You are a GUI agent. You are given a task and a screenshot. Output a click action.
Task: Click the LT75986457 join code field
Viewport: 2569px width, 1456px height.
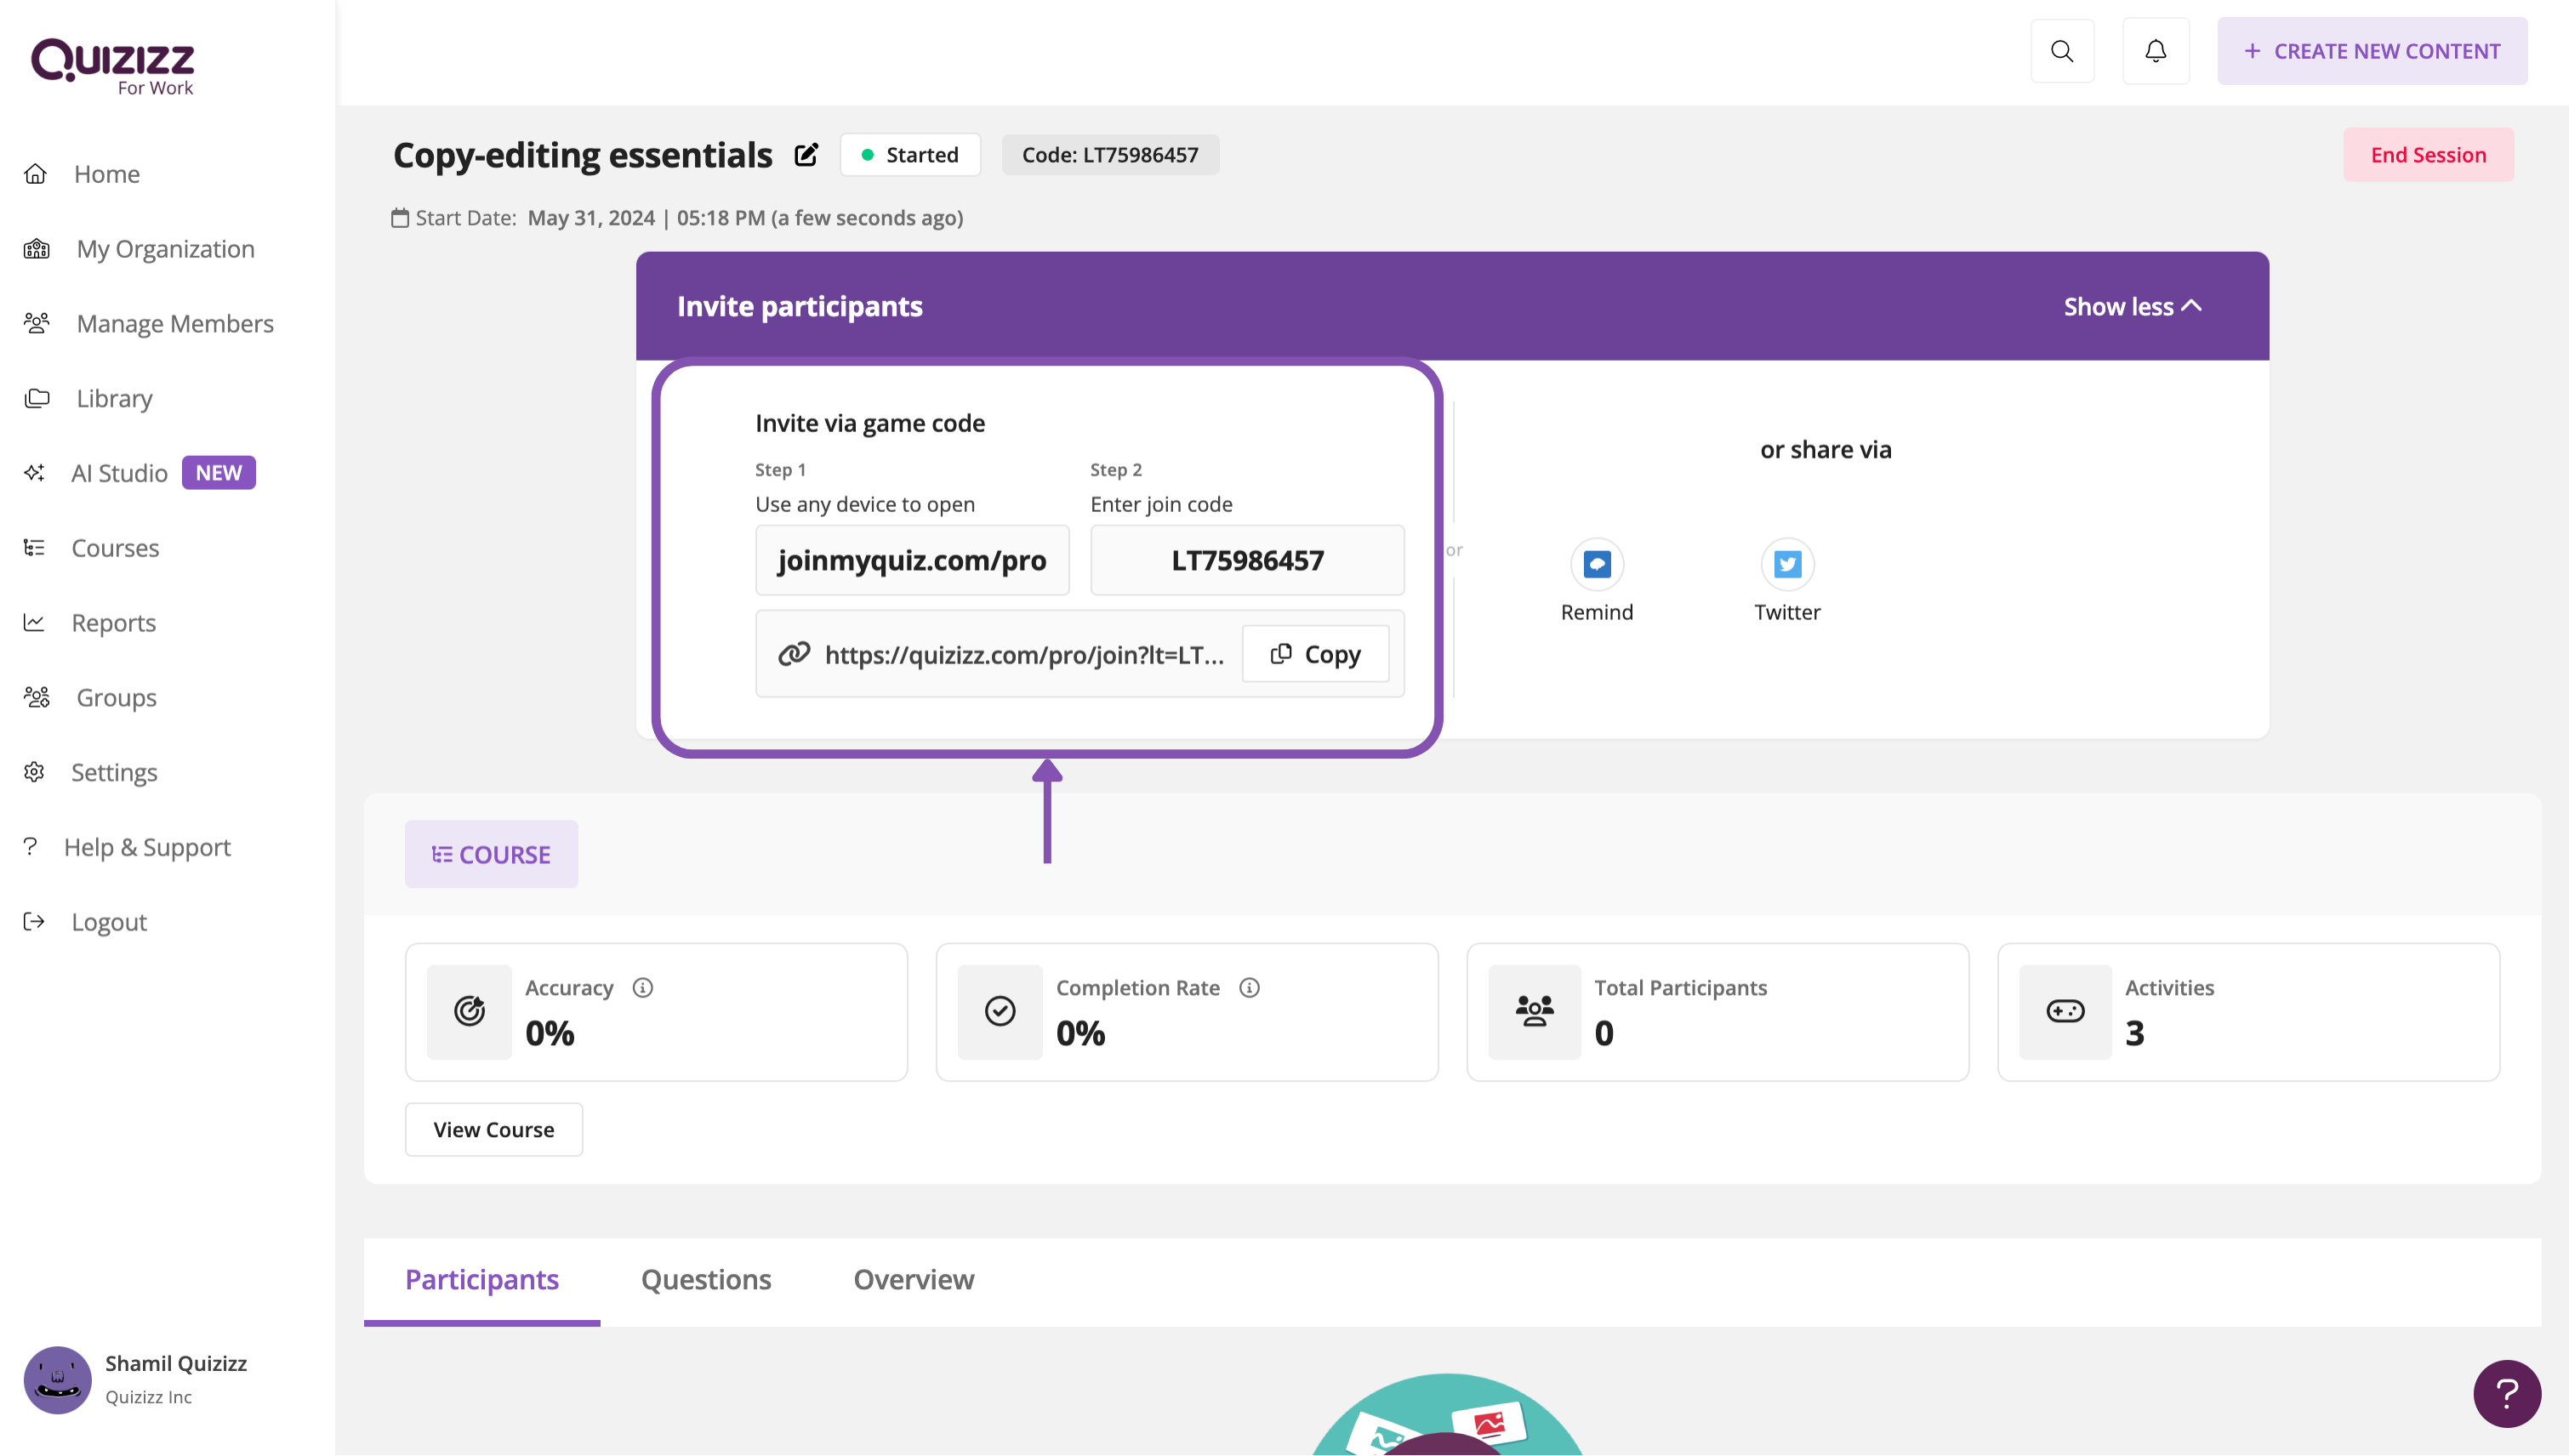tap(1247, 561)
